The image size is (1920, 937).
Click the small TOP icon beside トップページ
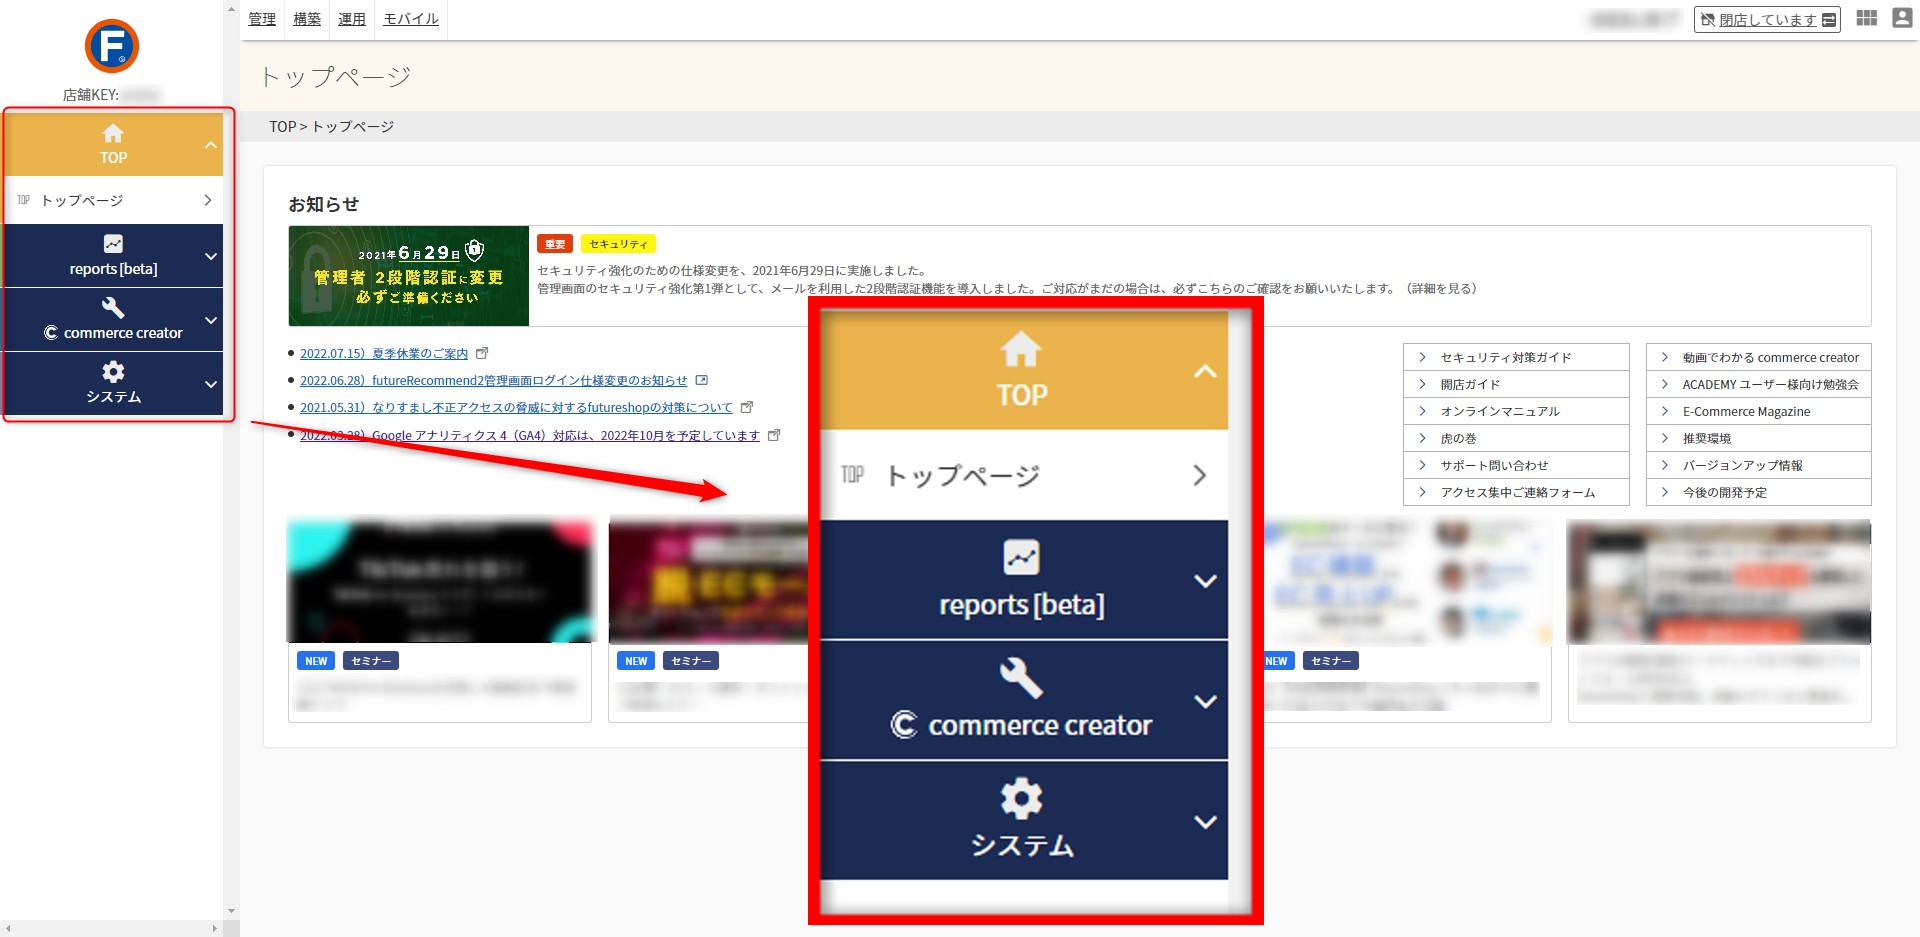(24, 200)
